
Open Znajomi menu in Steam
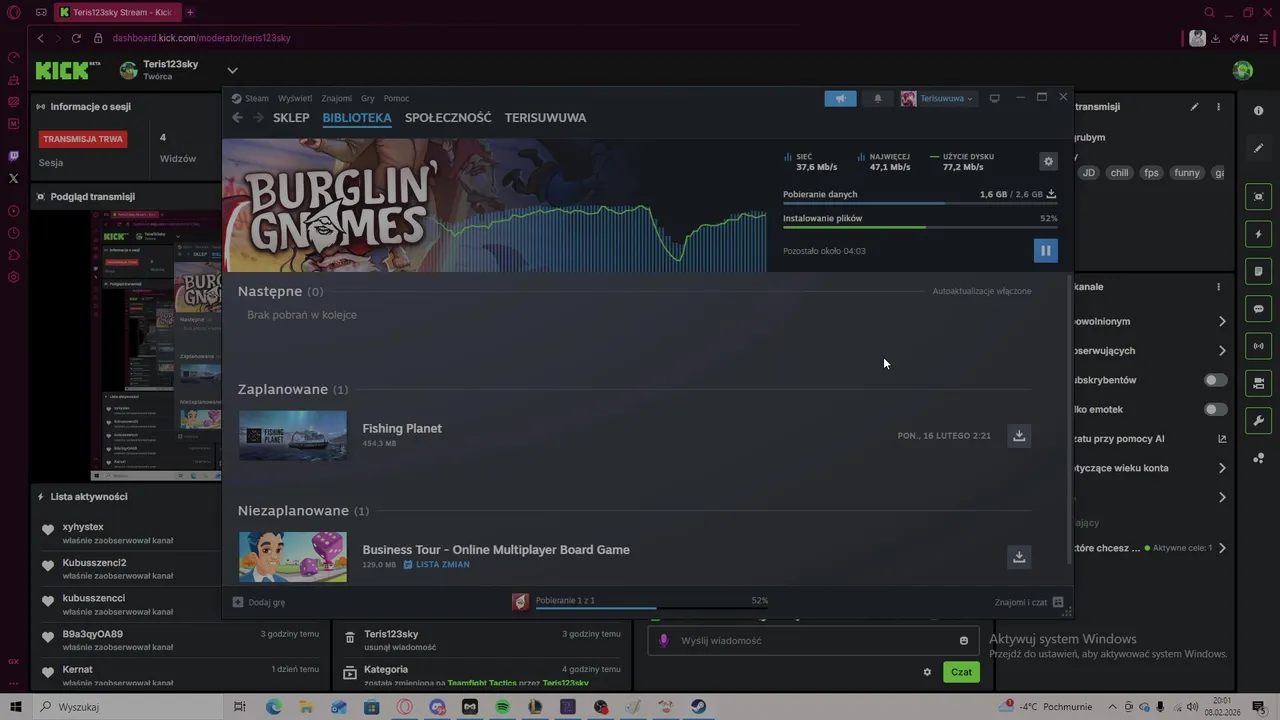pos(336,98)
